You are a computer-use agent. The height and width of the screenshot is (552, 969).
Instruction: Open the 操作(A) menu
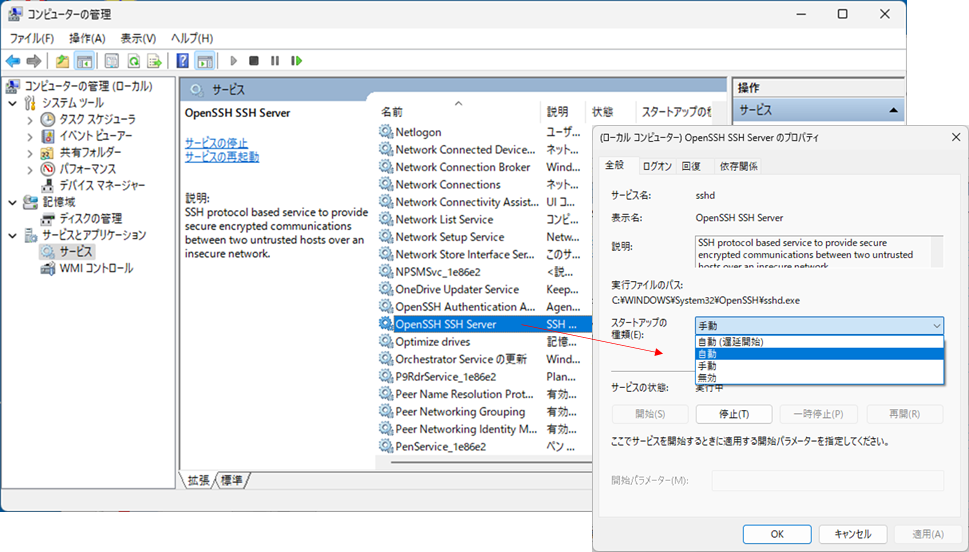point(87,38)
